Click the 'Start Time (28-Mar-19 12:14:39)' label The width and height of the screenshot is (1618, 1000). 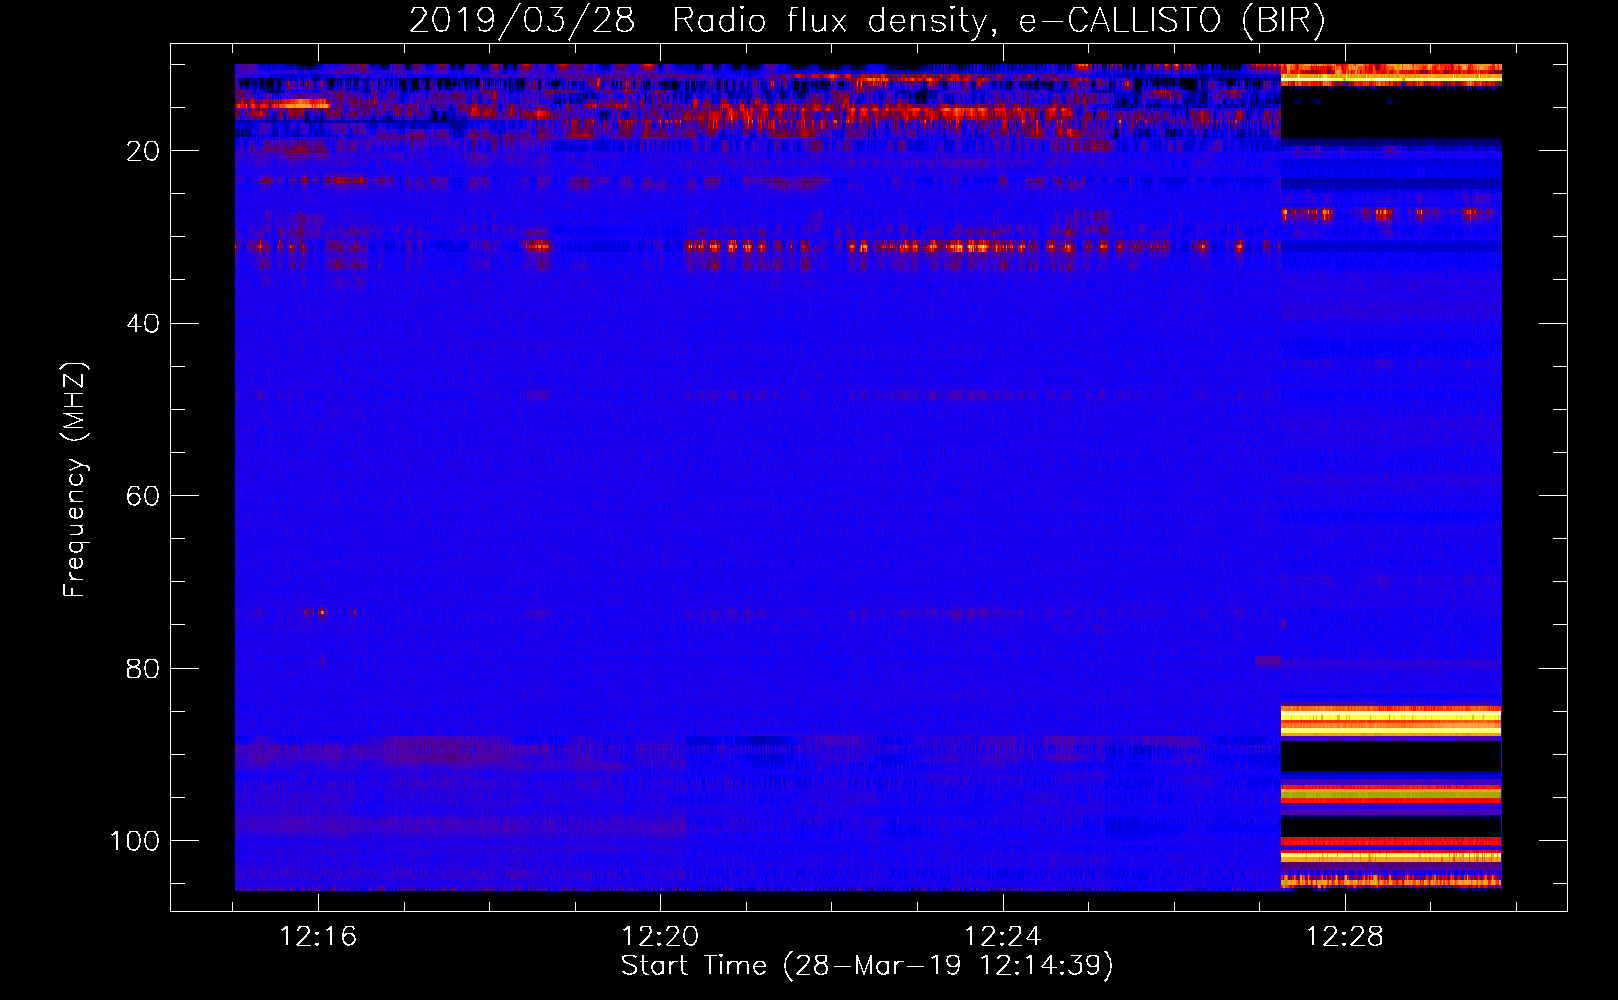(867, 966)
